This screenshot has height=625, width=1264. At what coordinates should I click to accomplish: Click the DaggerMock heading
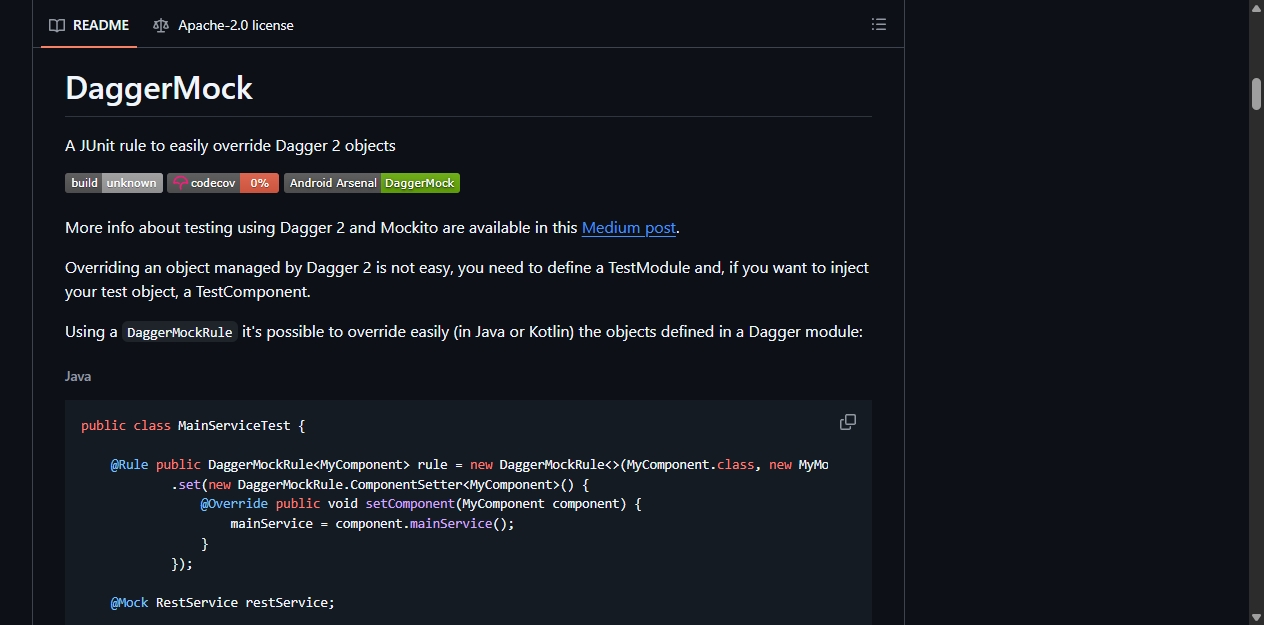click(159, 88)
